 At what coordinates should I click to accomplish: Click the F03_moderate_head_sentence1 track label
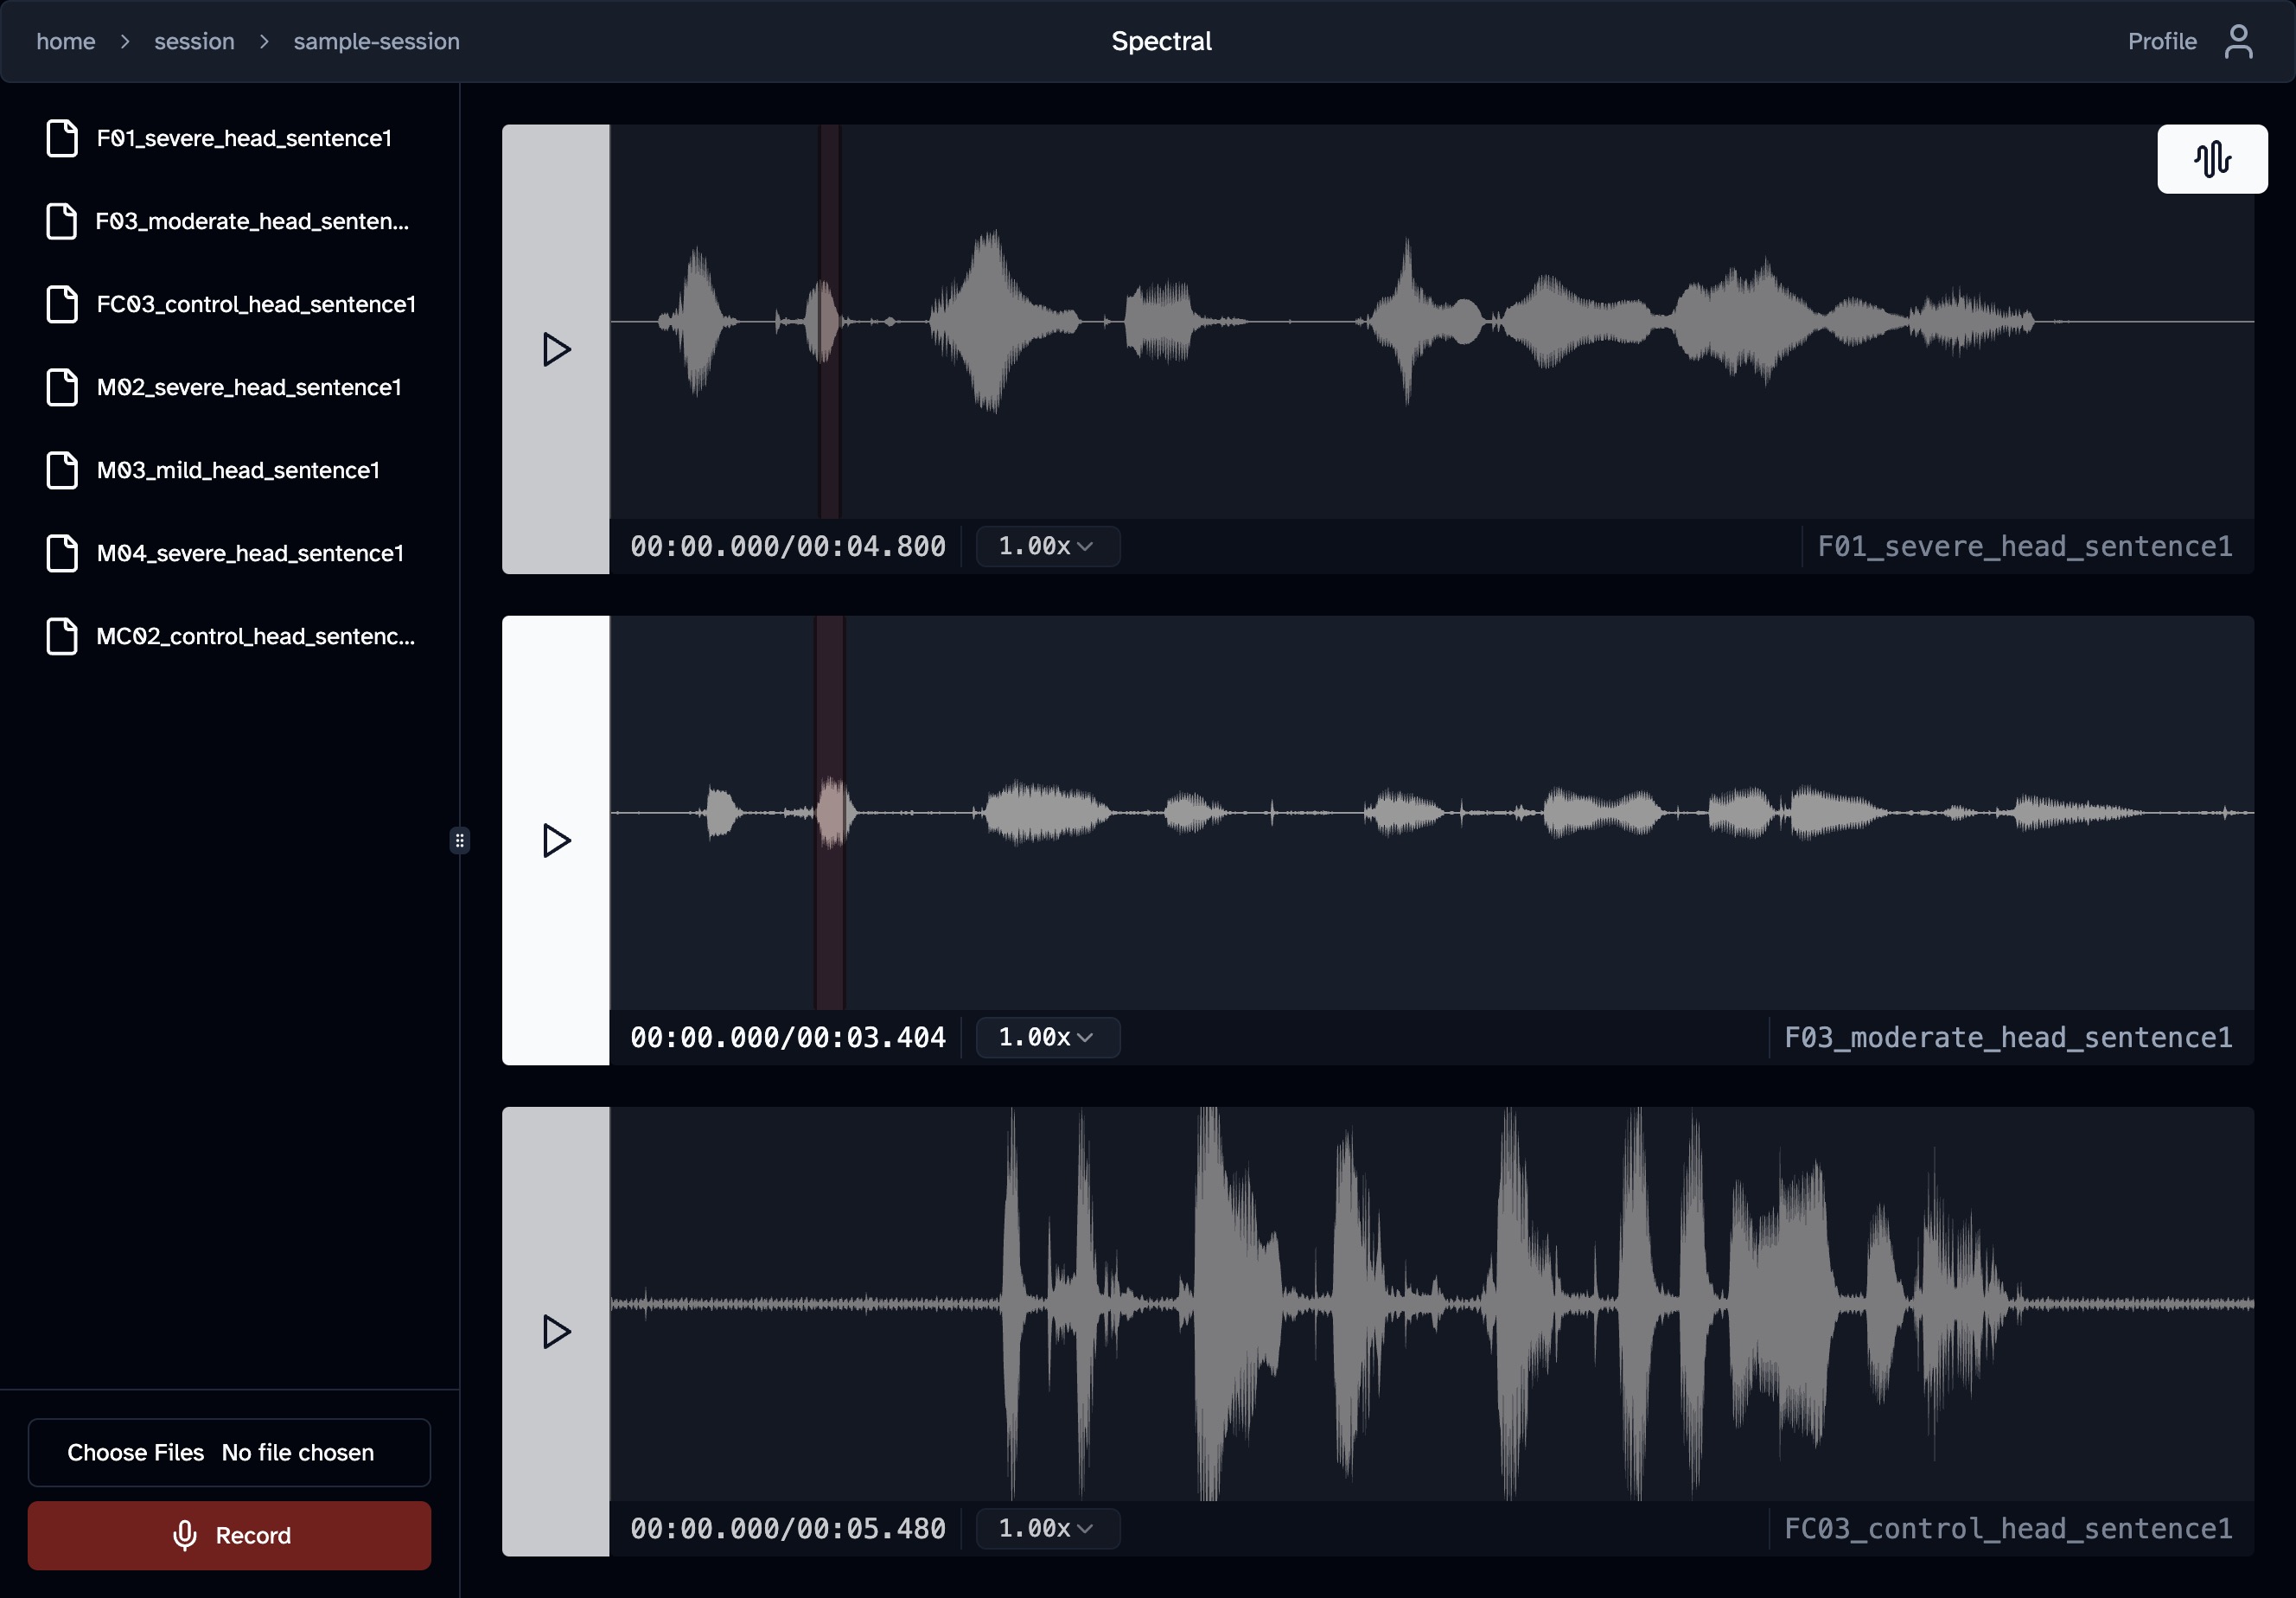pos(2008,1037)
